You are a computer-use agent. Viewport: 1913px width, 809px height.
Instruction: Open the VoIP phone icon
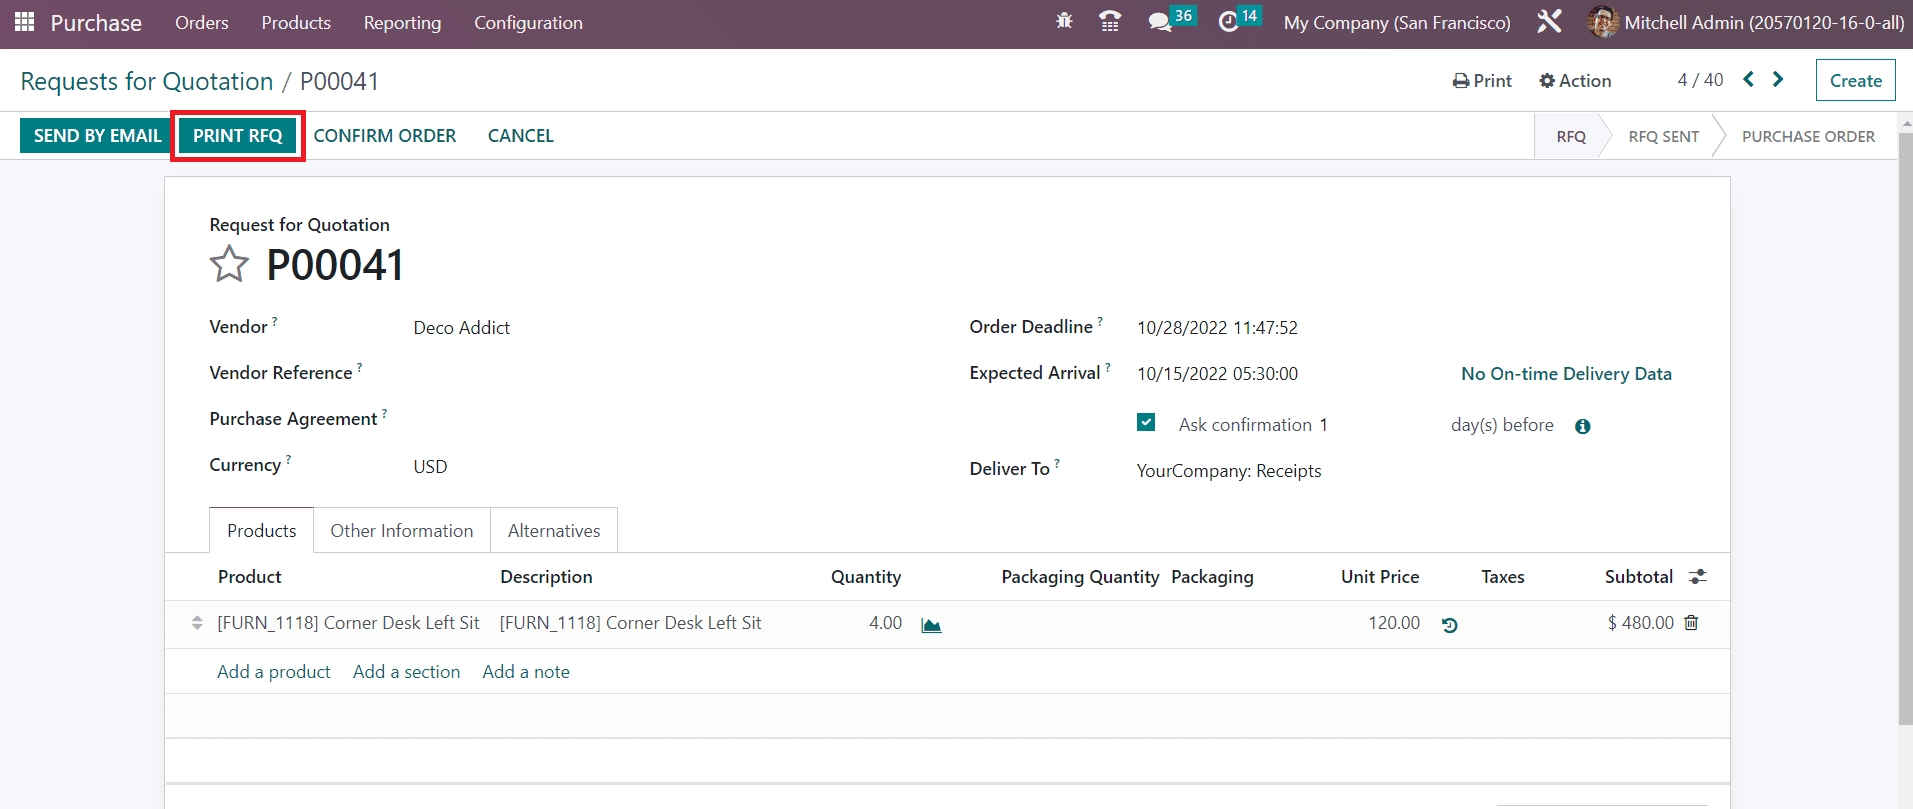coord(1110,21)
